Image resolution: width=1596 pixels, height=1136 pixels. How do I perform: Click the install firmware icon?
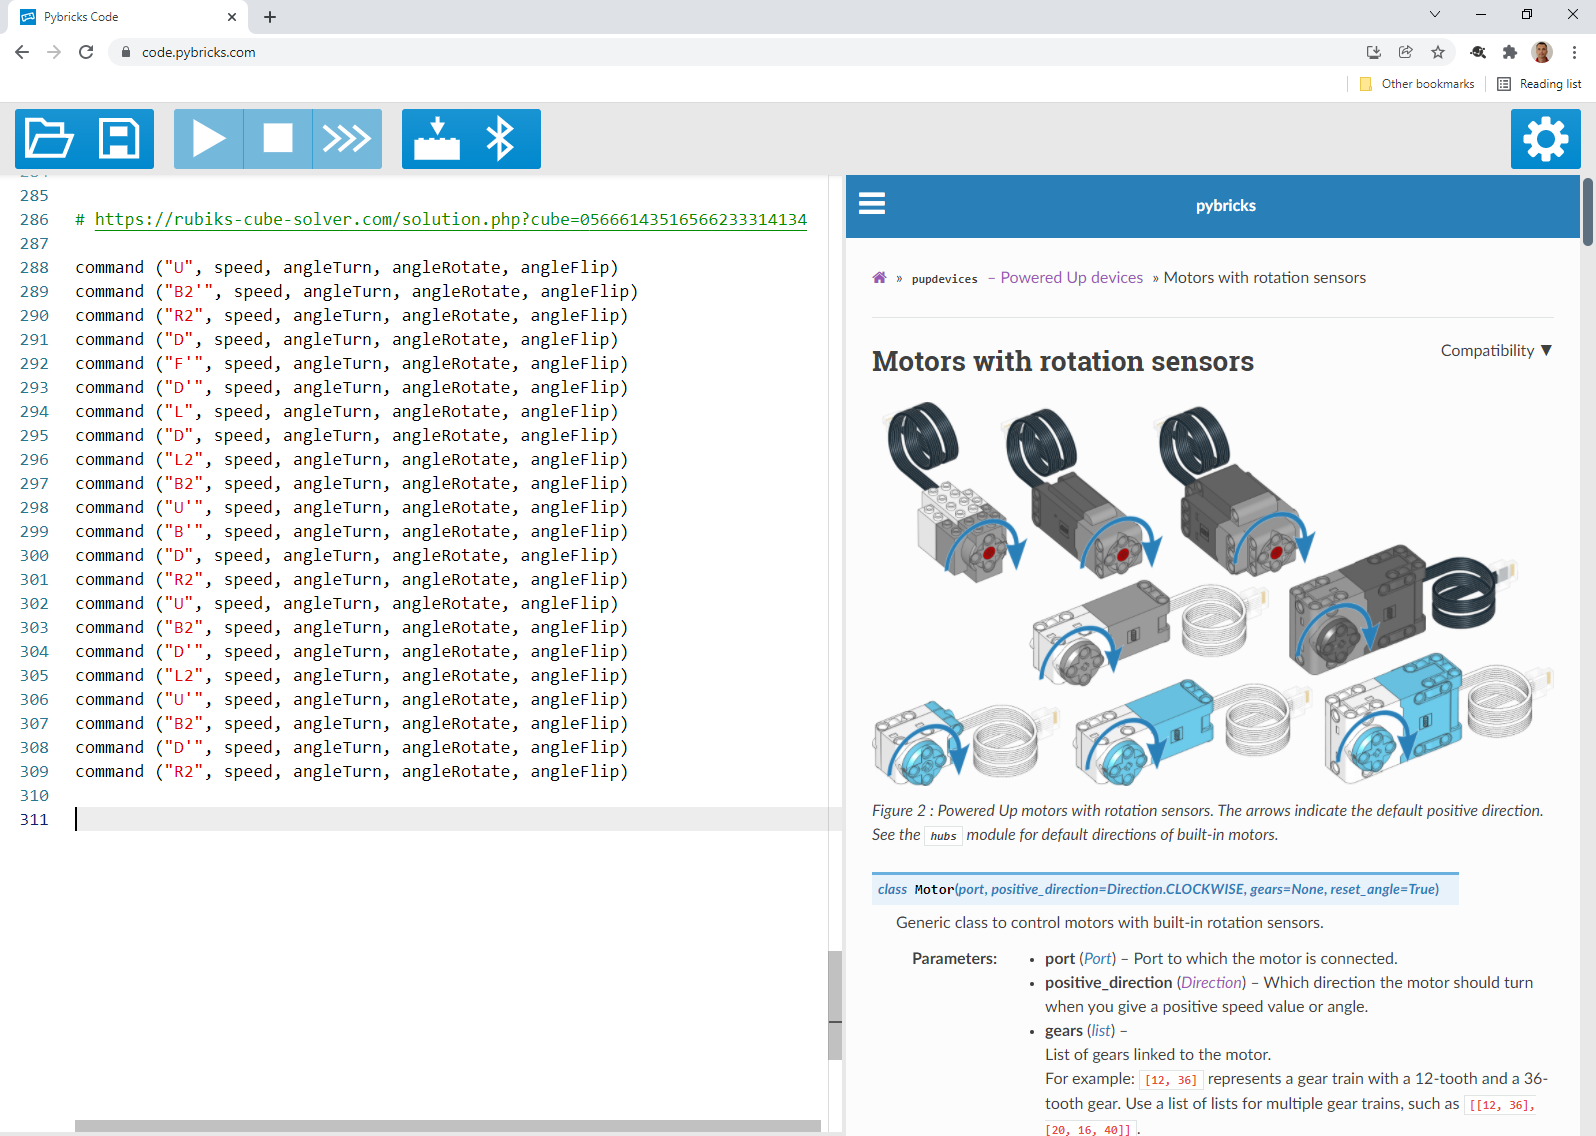coord(437,139)
